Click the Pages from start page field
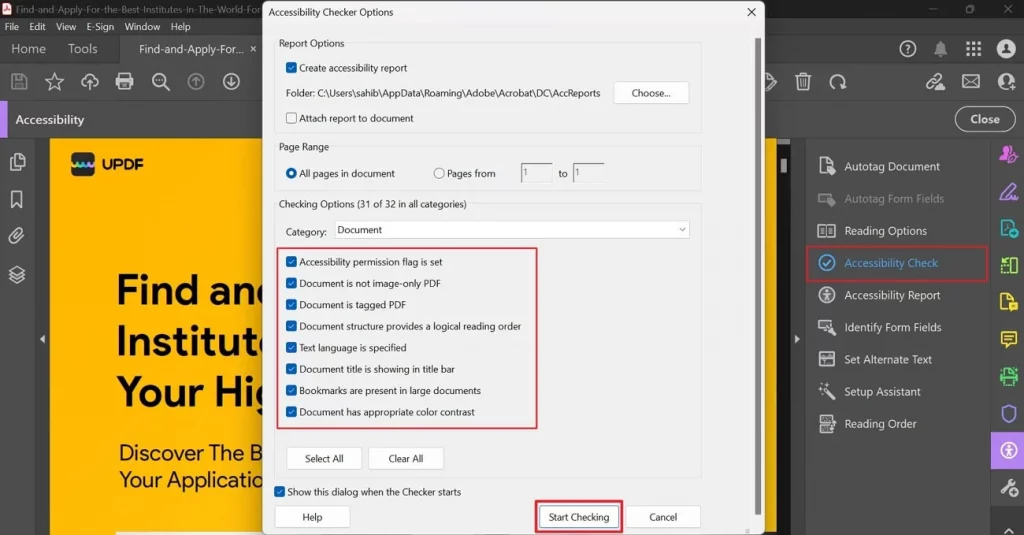Viewport: 1024px width, 535px height. (536, 173)
